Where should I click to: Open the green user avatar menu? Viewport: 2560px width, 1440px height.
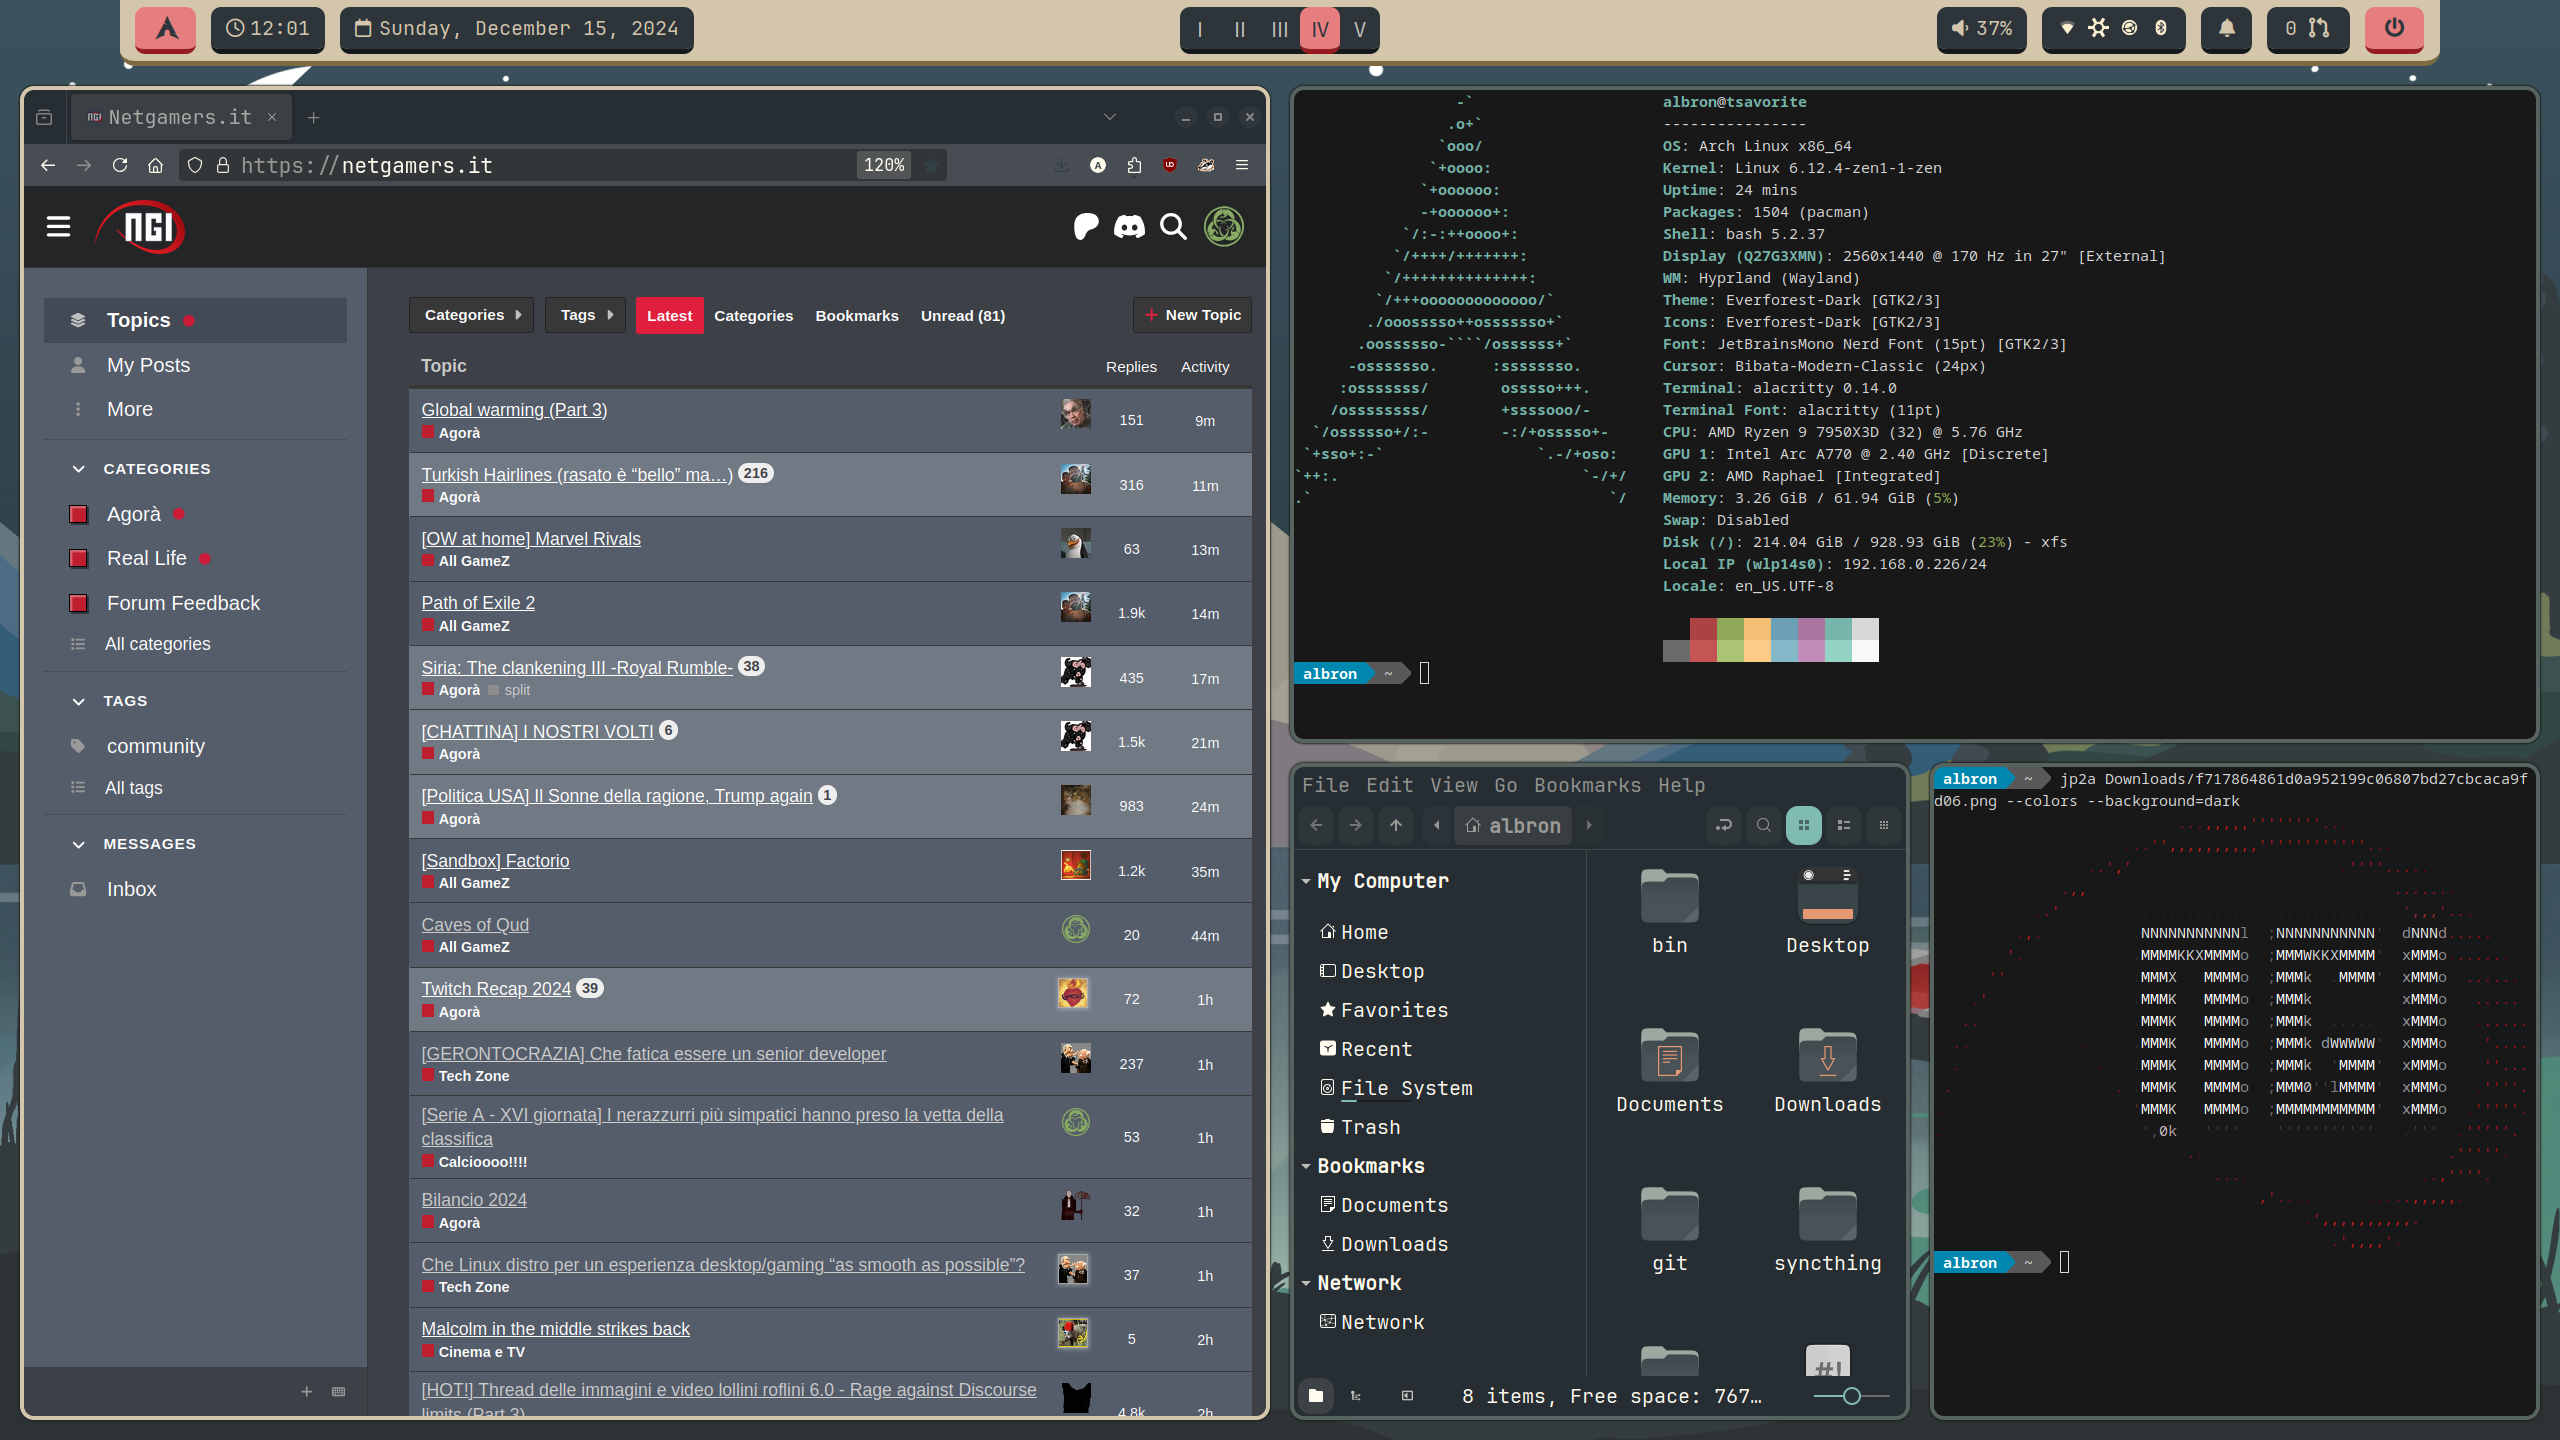point(1223,227)
